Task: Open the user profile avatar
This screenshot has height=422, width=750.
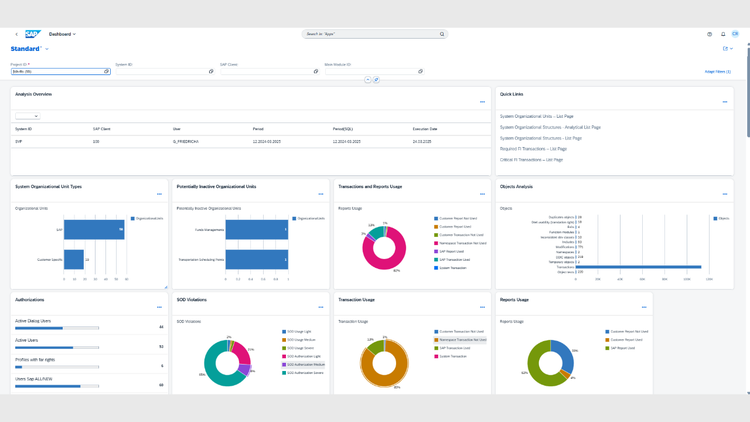Action: pyautogui.click(x=735, y=34)
